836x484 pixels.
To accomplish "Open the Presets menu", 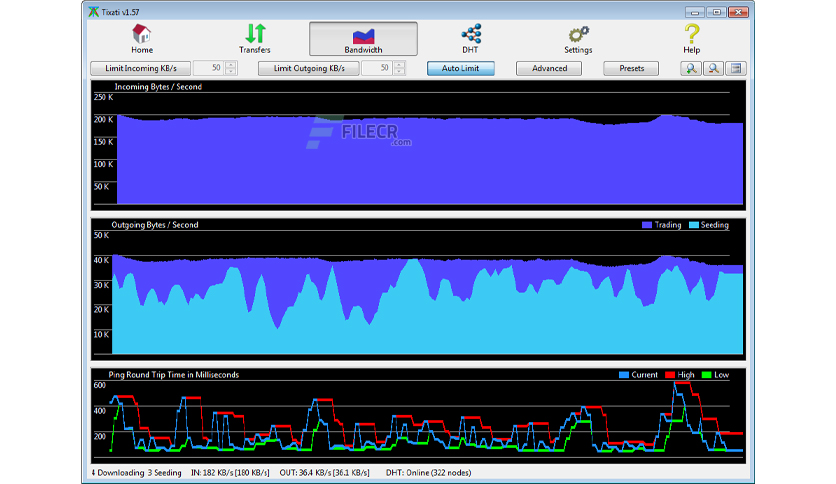I will [x=631, y=68].
